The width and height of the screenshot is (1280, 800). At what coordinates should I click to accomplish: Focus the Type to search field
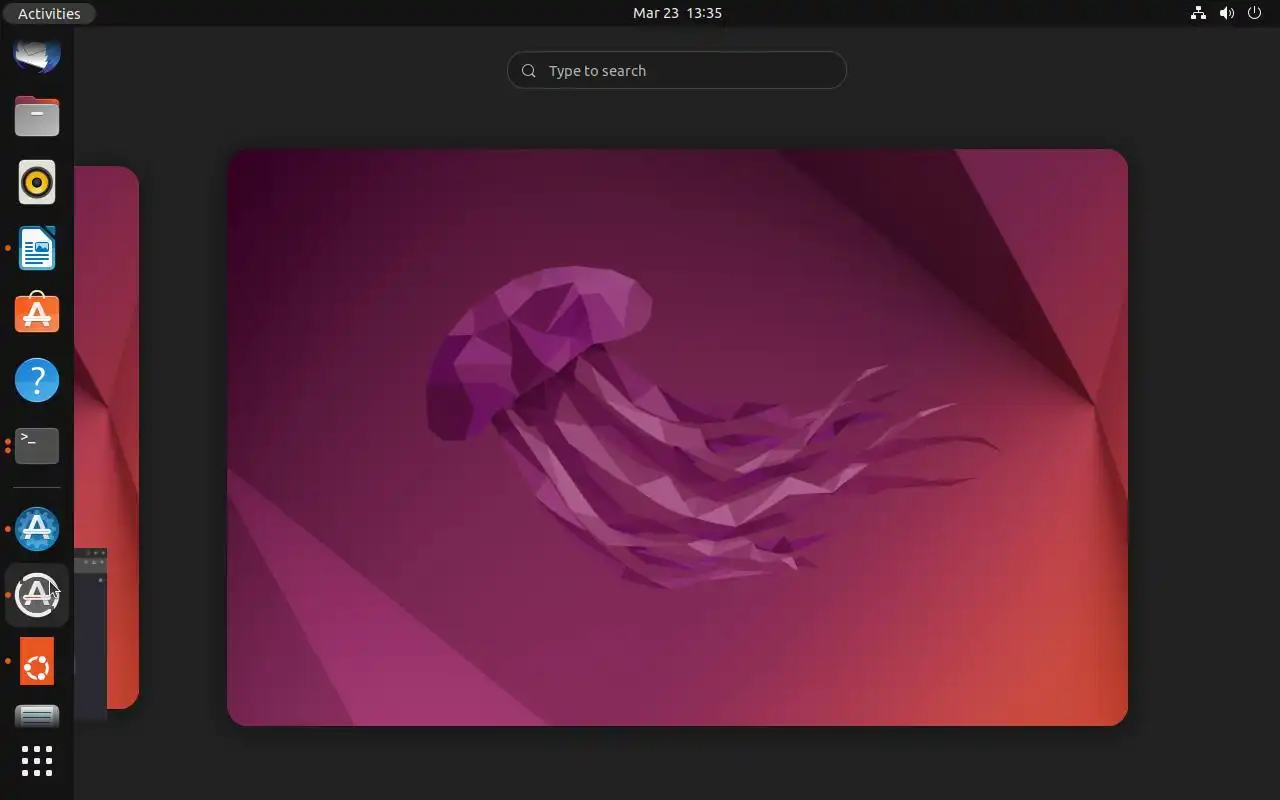click(x=677, y=70)
